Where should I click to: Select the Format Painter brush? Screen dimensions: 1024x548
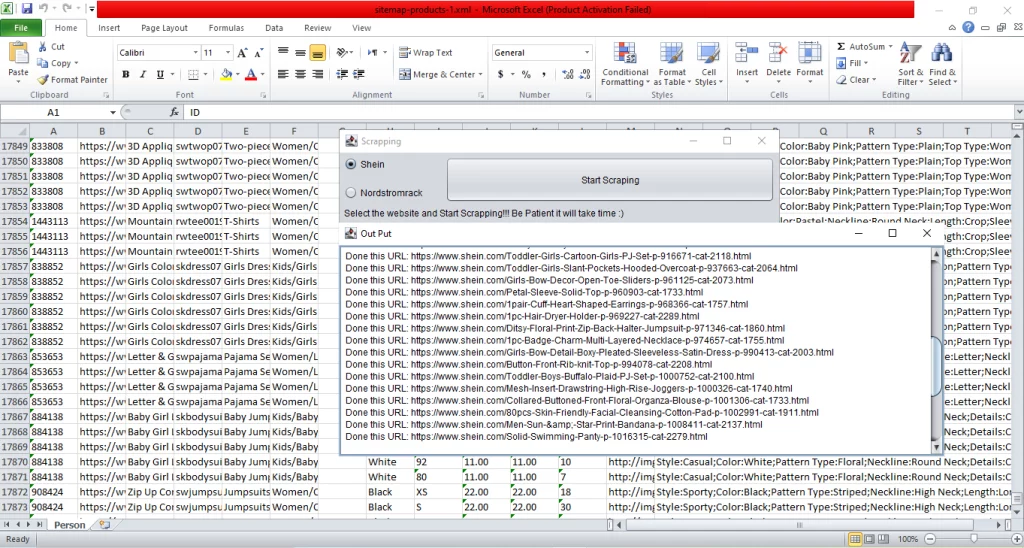[x=72, y=80]
